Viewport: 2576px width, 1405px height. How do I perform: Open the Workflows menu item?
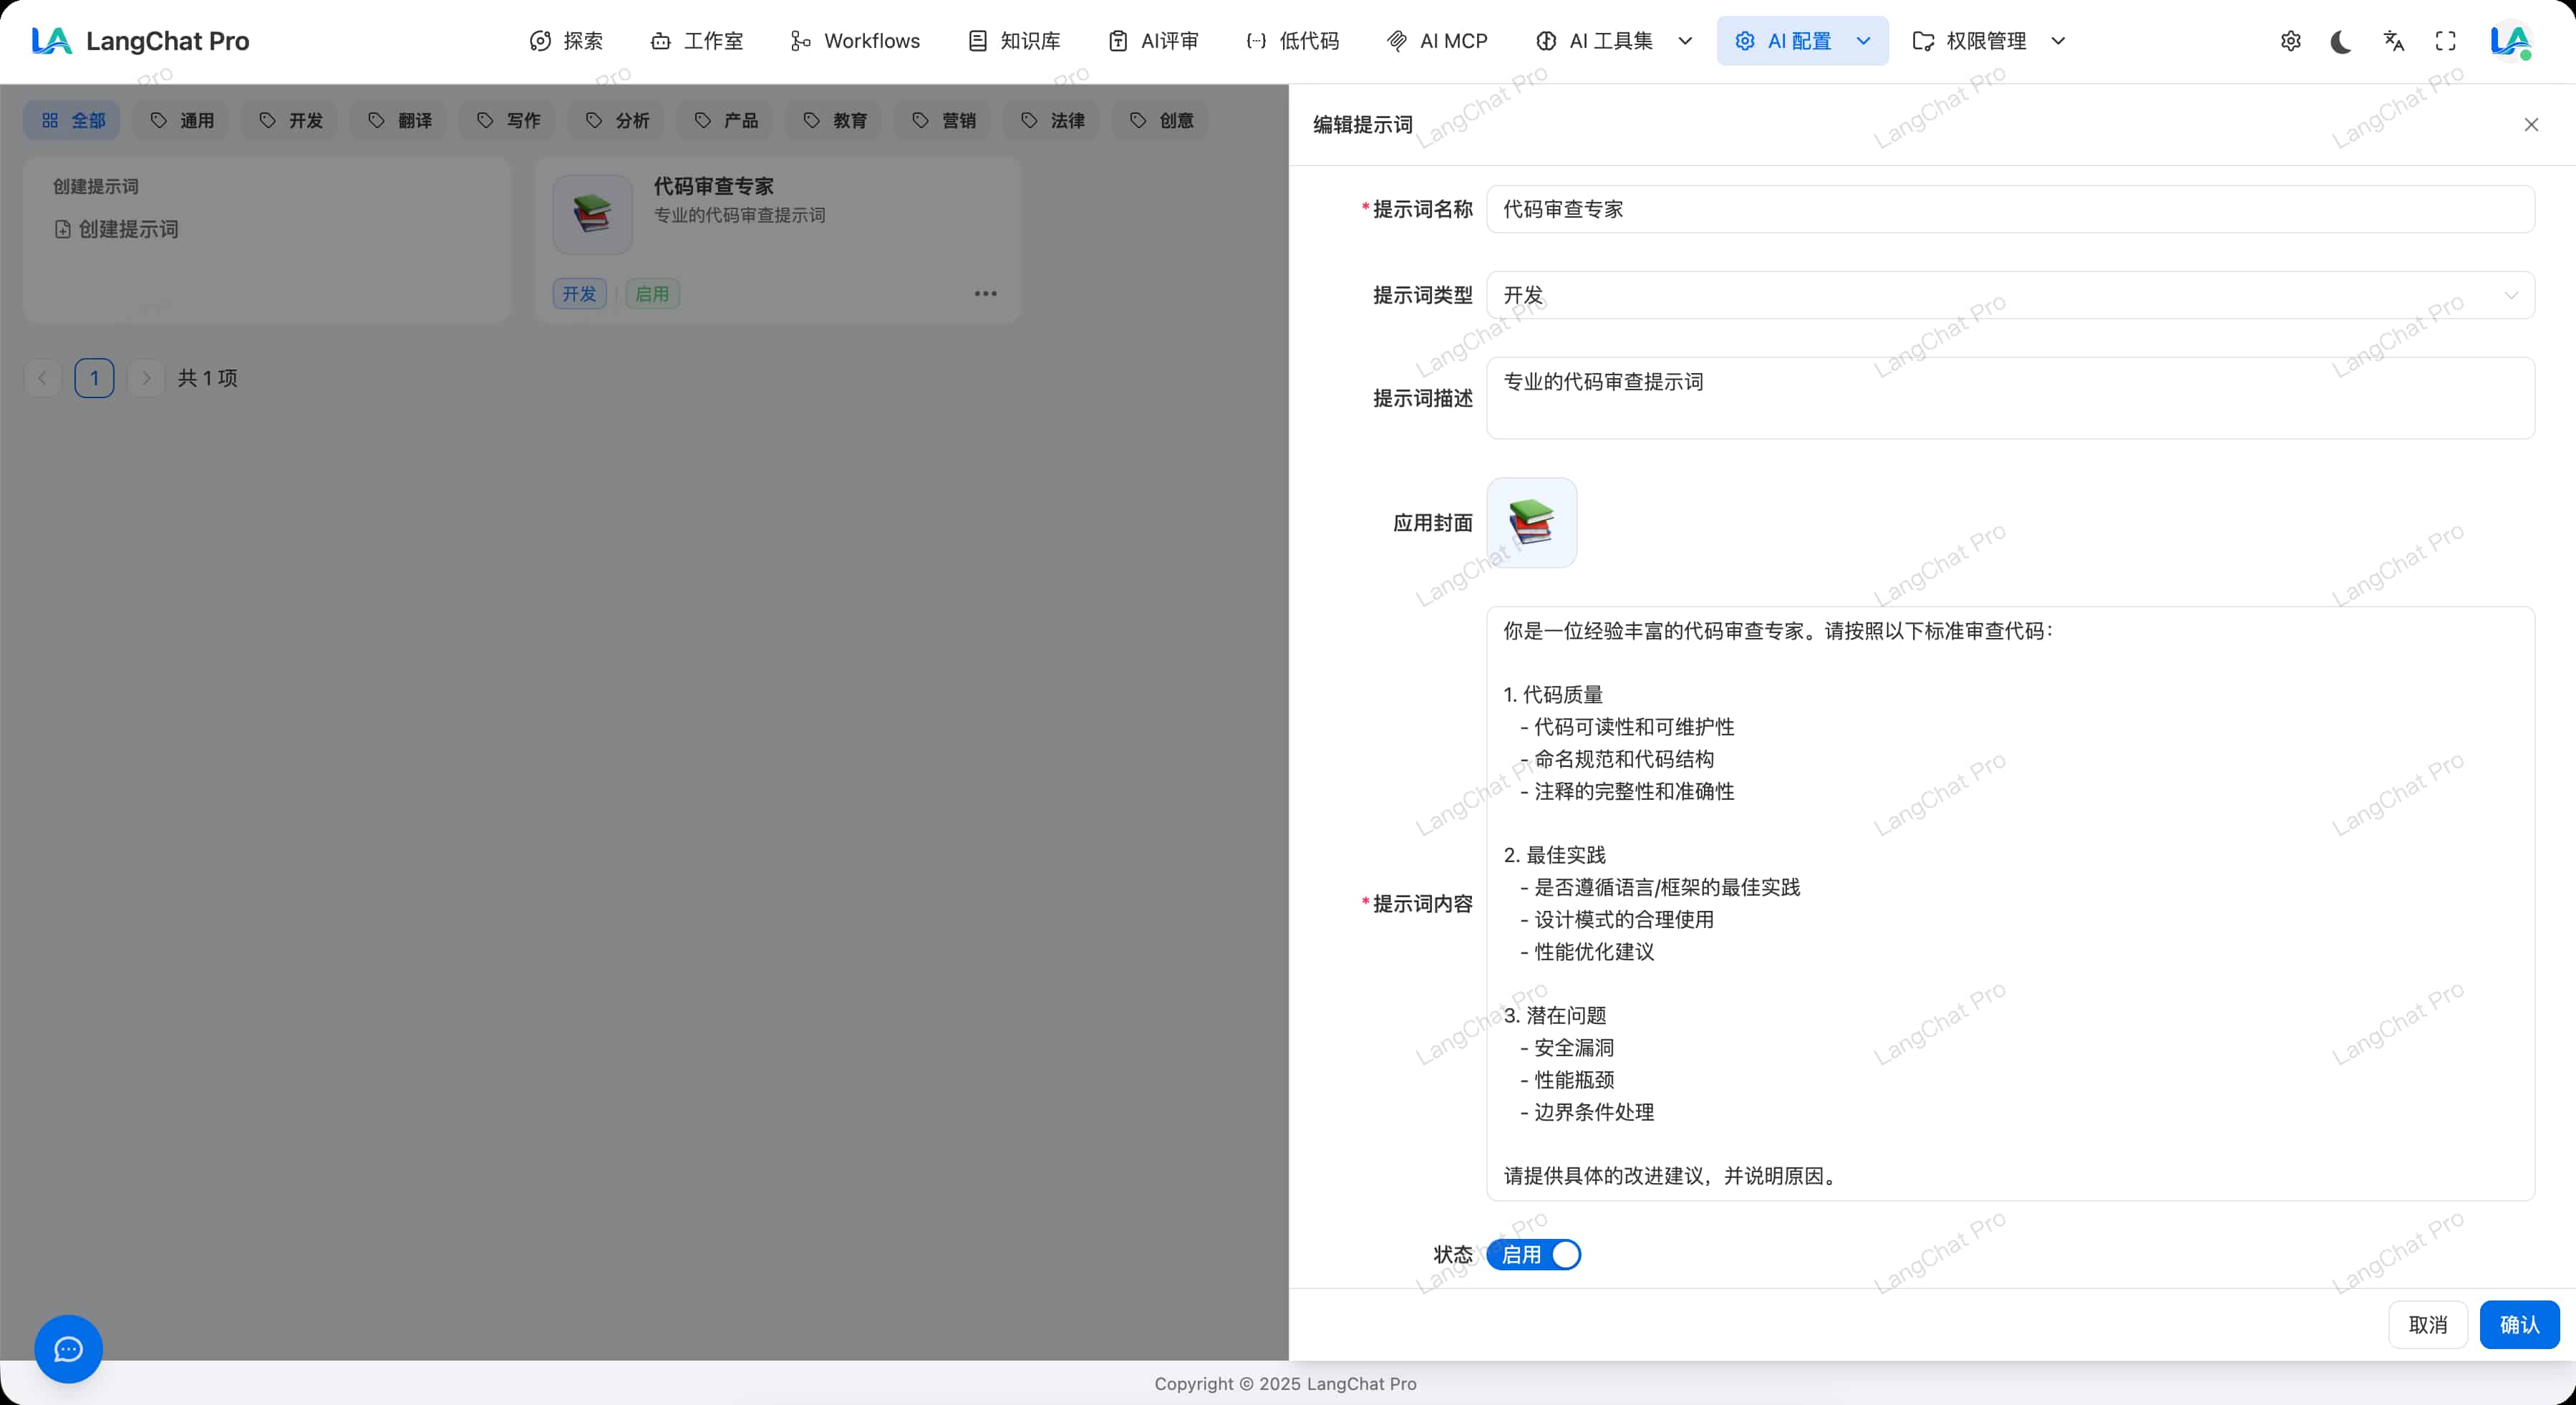[855, 41]
